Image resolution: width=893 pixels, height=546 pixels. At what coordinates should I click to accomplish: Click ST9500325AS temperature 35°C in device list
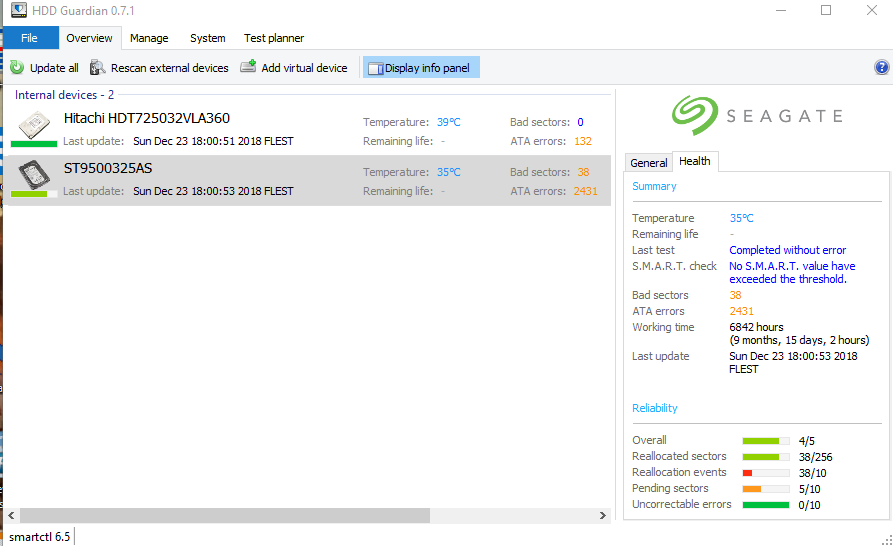pos(449,172)
